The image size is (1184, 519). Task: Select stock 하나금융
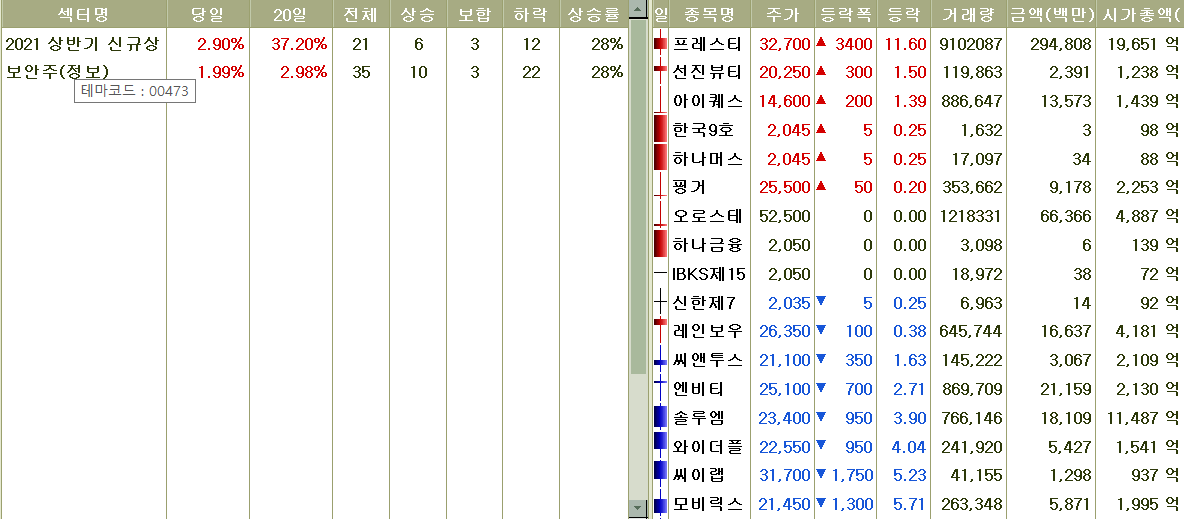tap(708, 245)
